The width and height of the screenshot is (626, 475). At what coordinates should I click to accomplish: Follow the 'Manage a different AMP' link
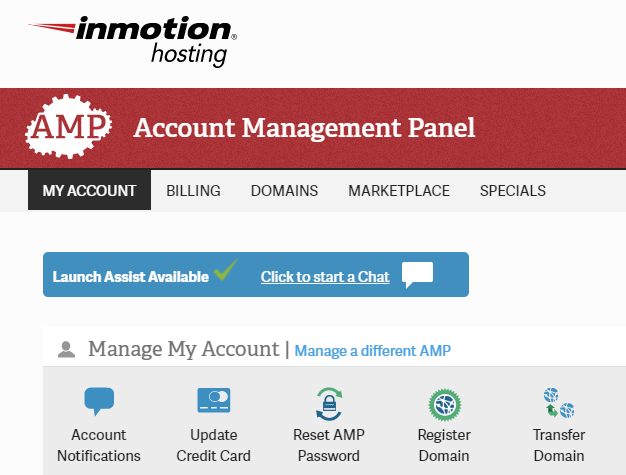click(x=373, y=351)
